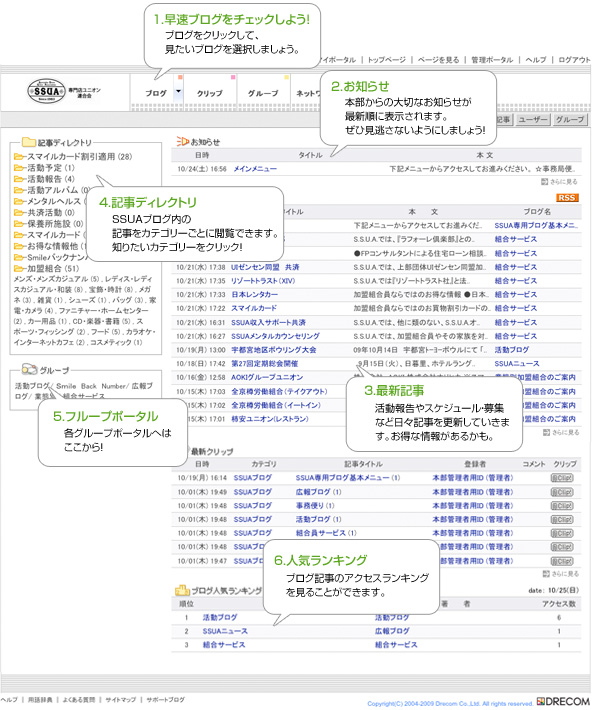Click さらに見る under latest articles list
The width and height of the screenshot is (592, 710).
pos(561,432)
